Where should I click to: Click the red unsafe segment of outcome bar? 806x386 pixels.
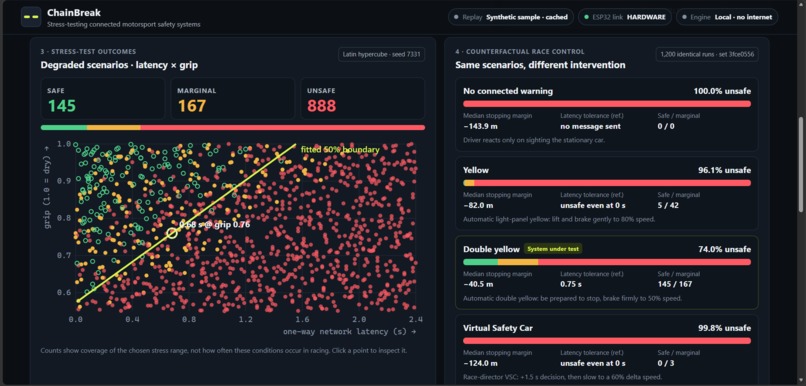[283, 127]
